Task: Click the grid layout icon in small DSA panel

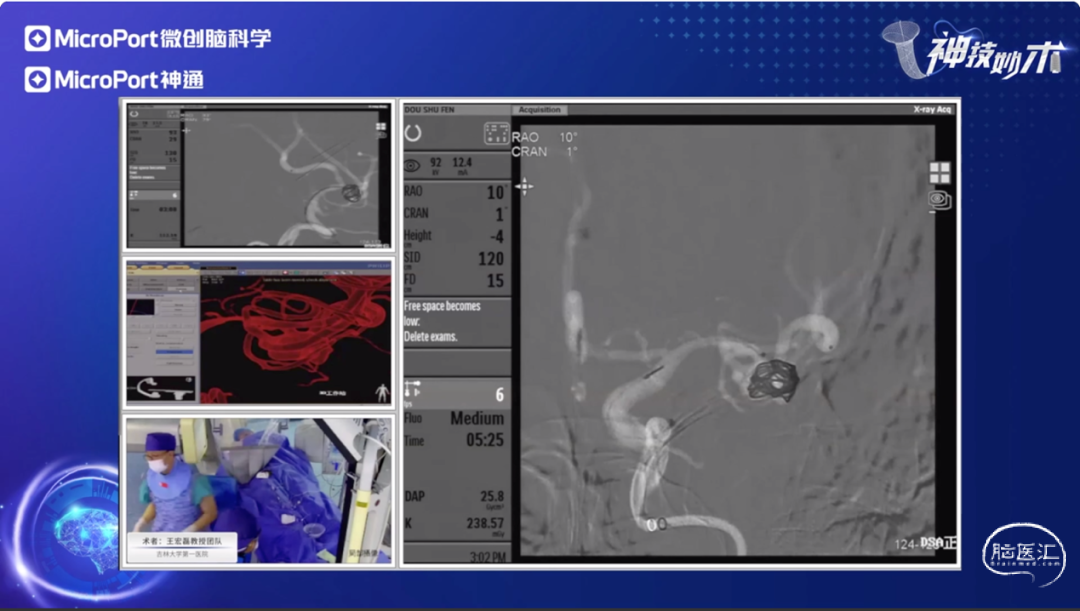Action: point(381,127)
